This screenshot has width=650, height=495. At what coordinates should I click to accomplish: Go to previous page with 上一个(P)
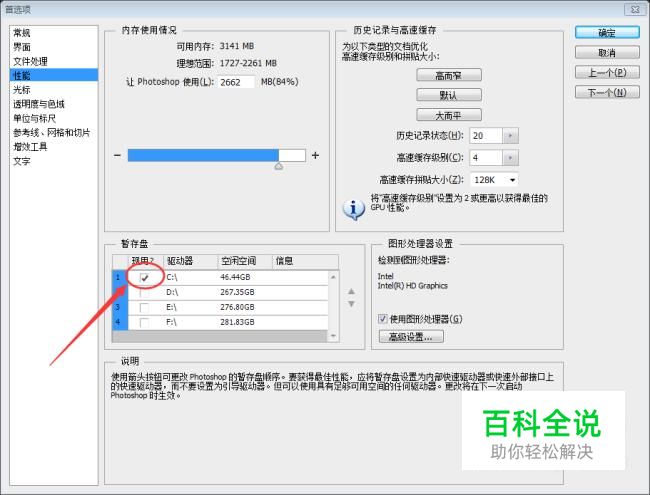click(607, 73)
